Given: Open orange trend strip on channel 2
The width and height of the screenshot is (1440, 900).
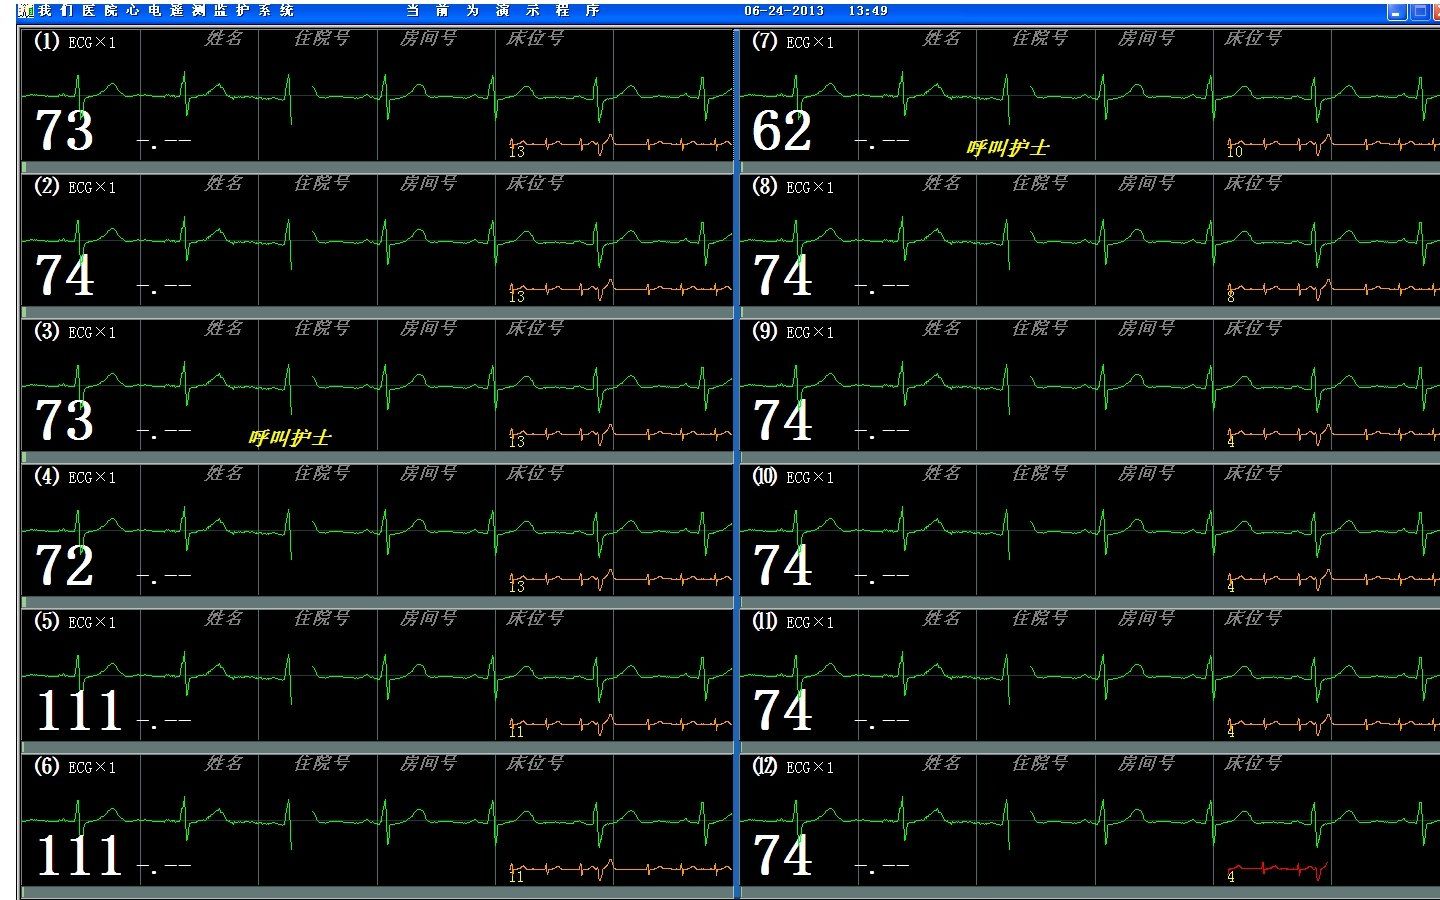Looking at the screenshot, I should [620, 290].
